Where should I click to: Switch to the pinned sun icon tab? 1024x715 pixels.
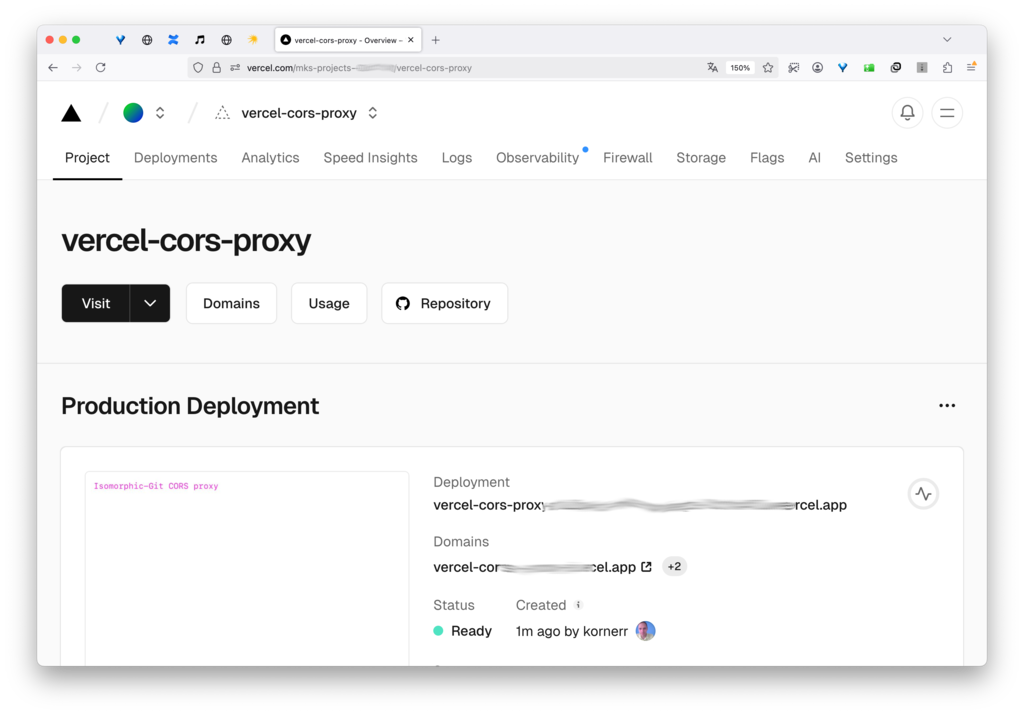(252, 40)
